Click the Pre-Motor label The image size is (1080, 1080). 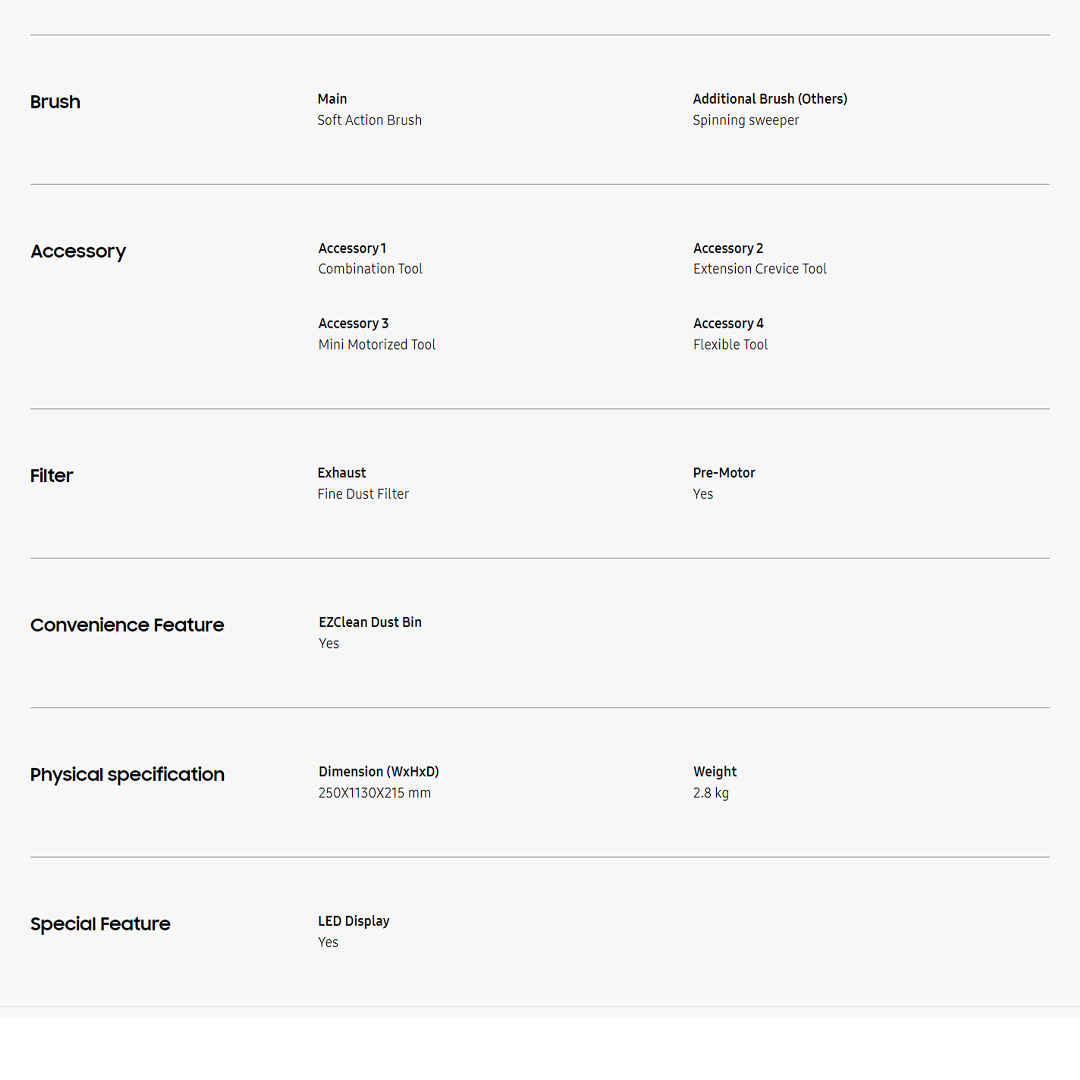pyautogui.click(x=724, y=473)
